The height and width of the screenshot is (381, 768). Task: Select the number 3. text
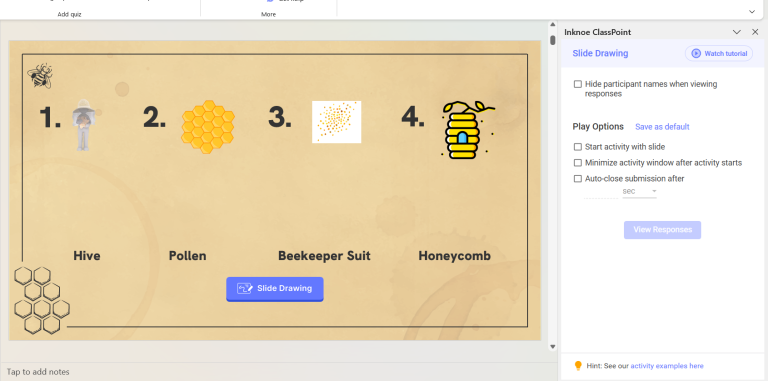[x=280, y=118]
